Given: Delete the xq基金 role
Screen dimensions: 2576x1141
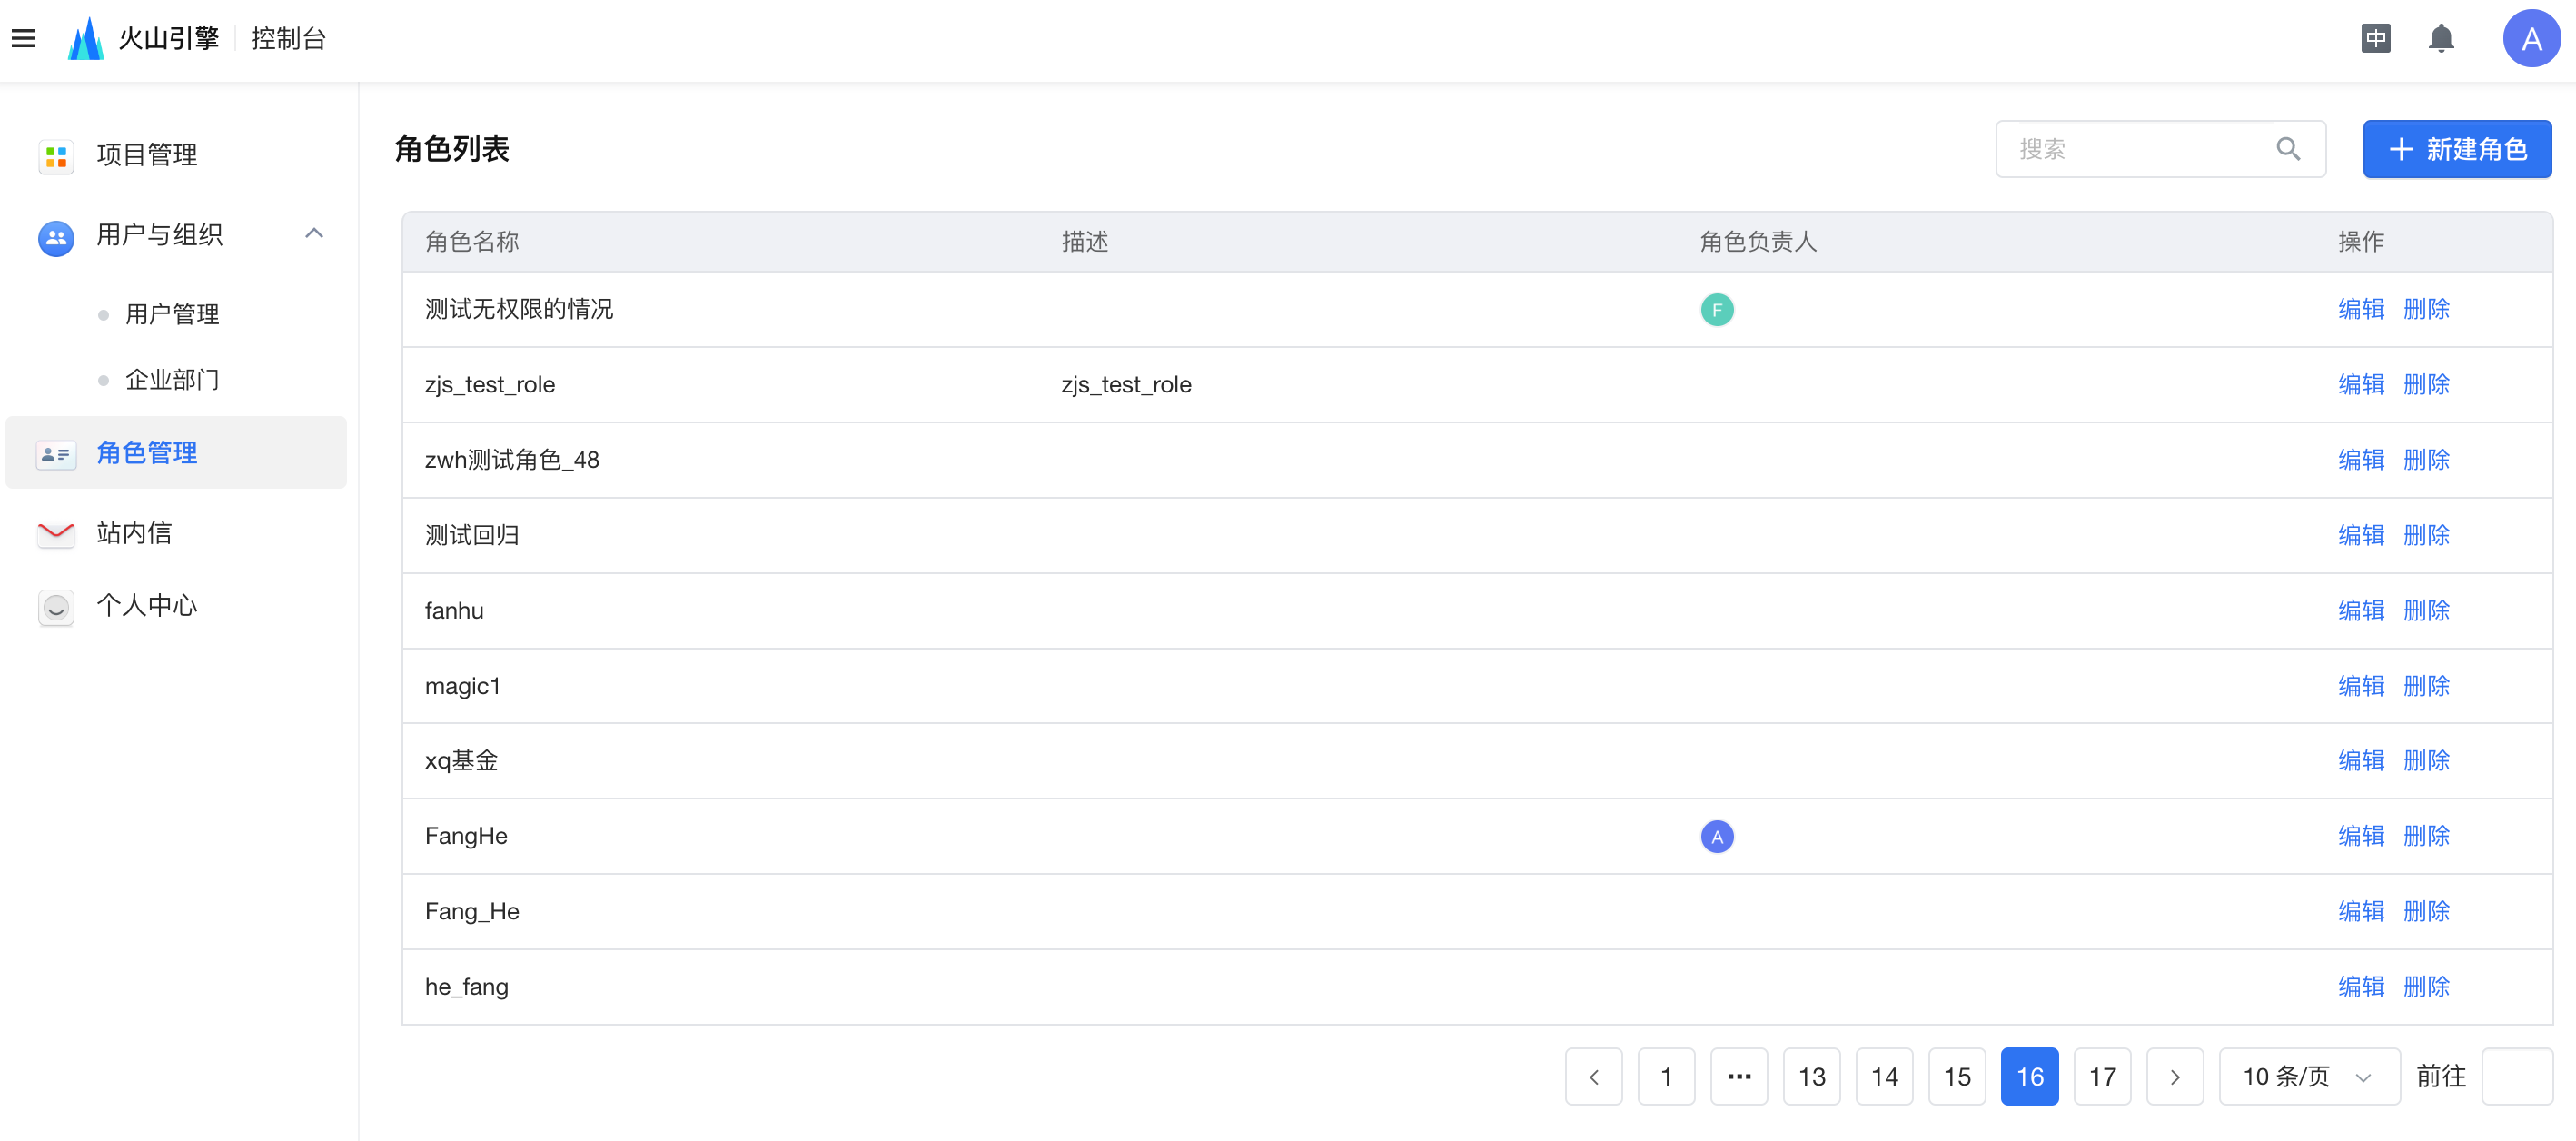Looking at the screenshot, I should 2426,761.
